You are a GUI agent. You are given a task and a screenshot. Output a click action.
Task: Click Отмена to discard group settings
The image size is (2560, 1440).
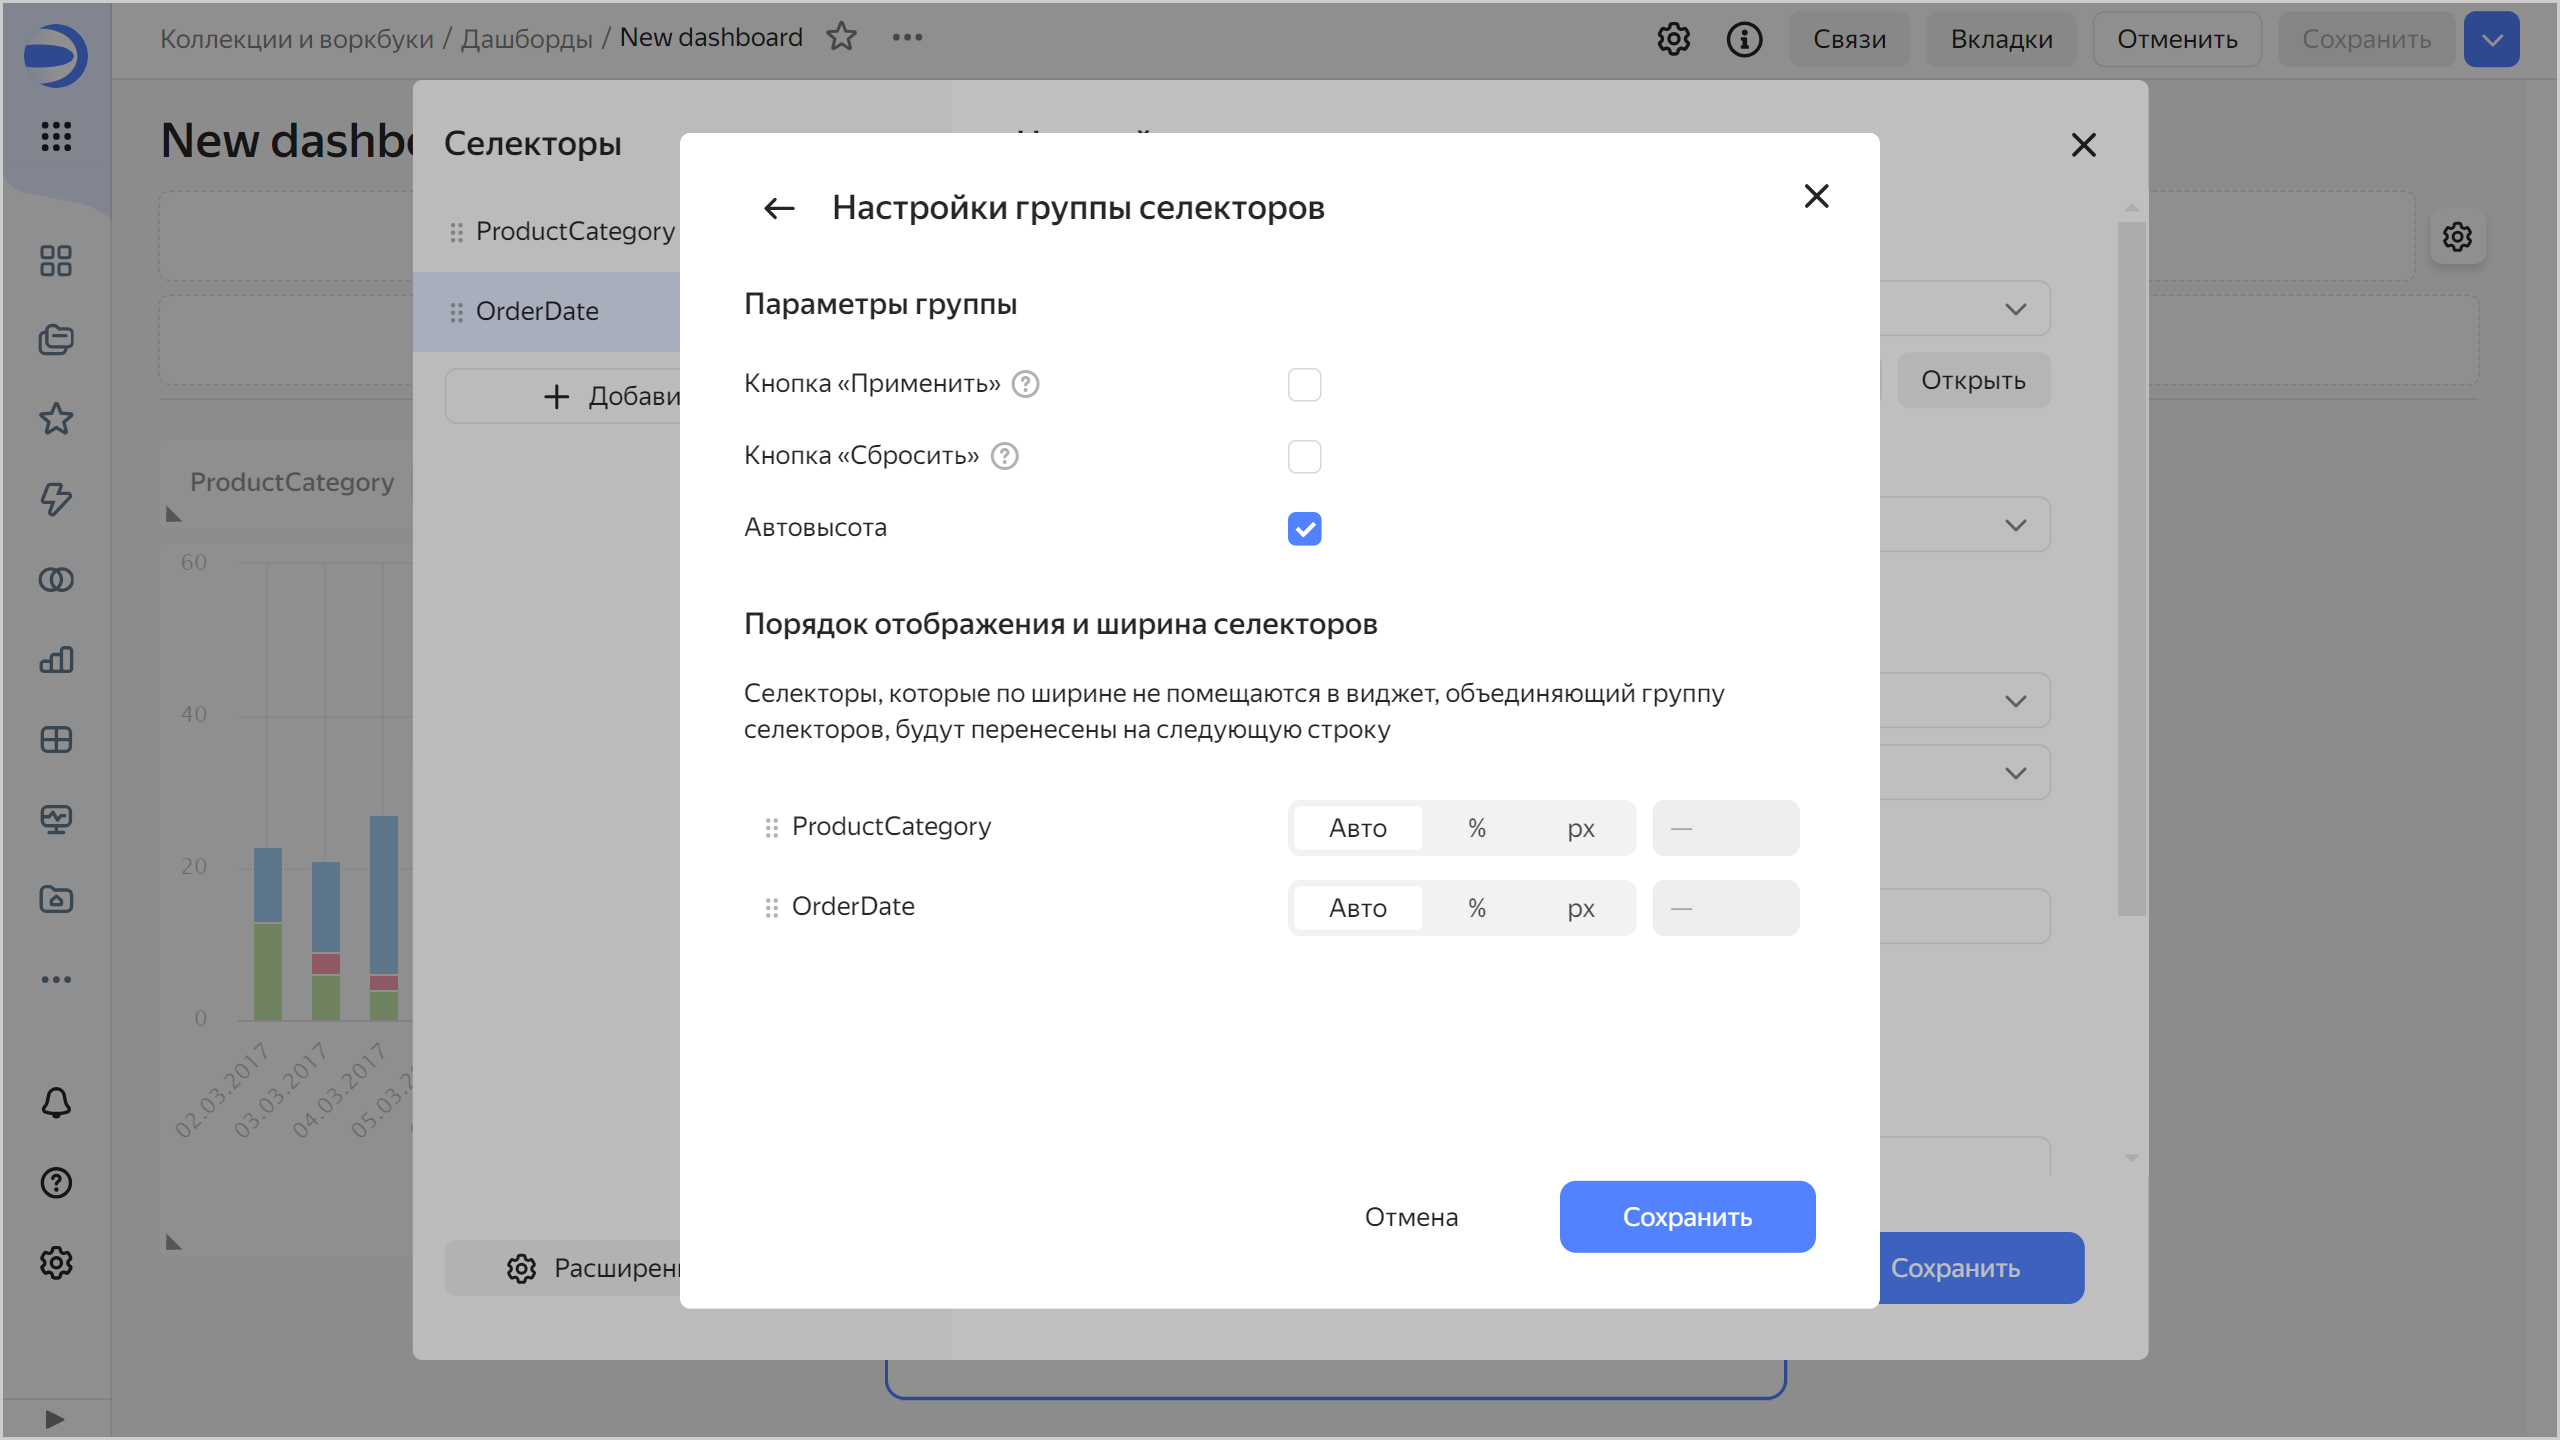(x=1411, y=1217)
